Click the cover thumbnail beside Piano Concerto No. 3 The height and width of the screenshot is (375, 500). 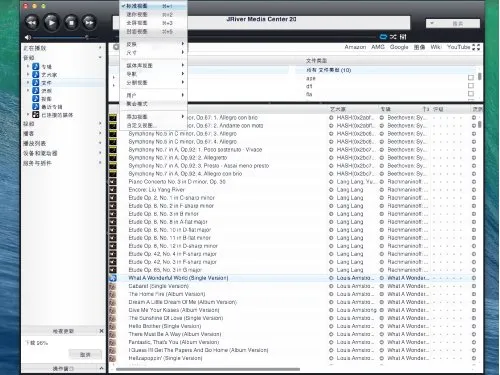click(x=113, y=182)
